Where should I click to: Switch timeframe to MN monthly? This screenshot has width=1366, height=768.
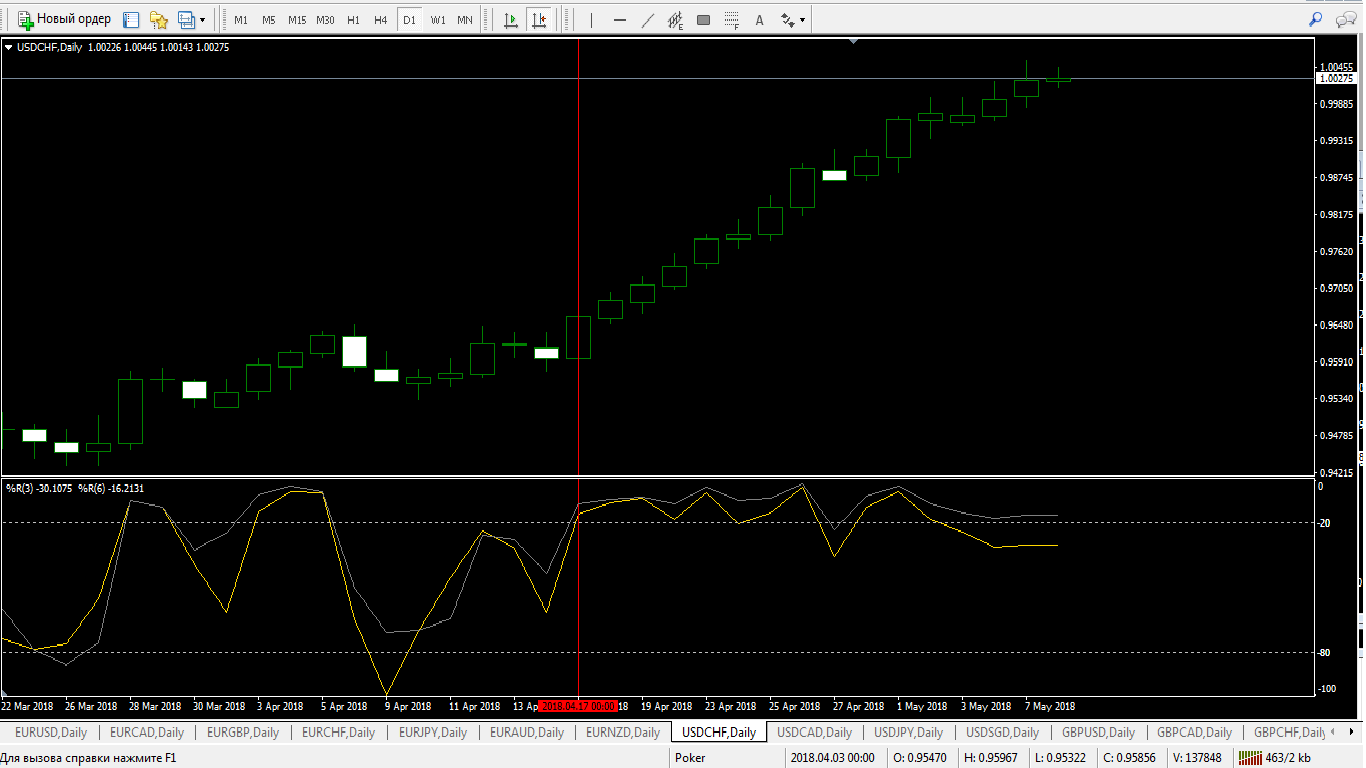tap(465, 20)
